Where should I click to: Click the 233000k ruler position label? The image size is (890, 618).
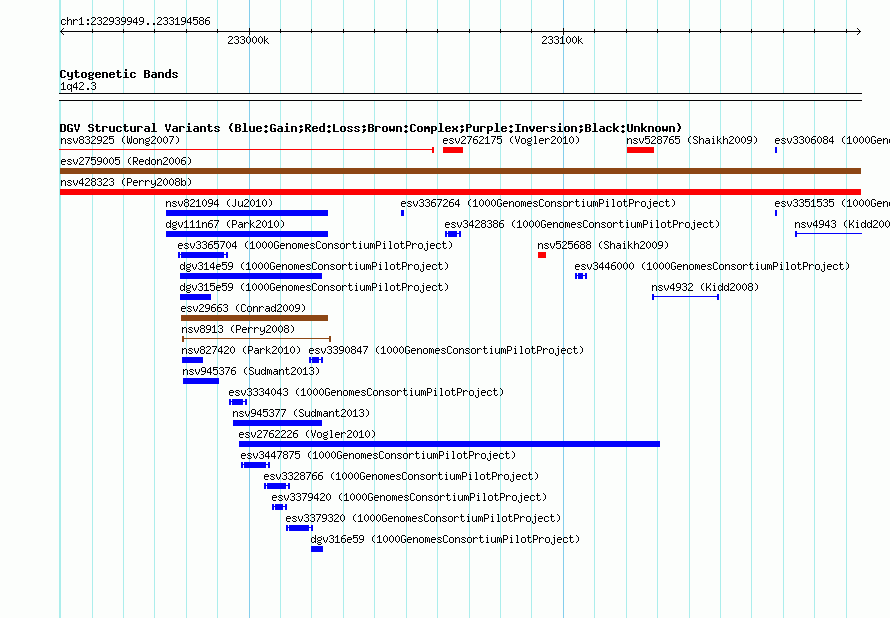[x=248, y=40]
